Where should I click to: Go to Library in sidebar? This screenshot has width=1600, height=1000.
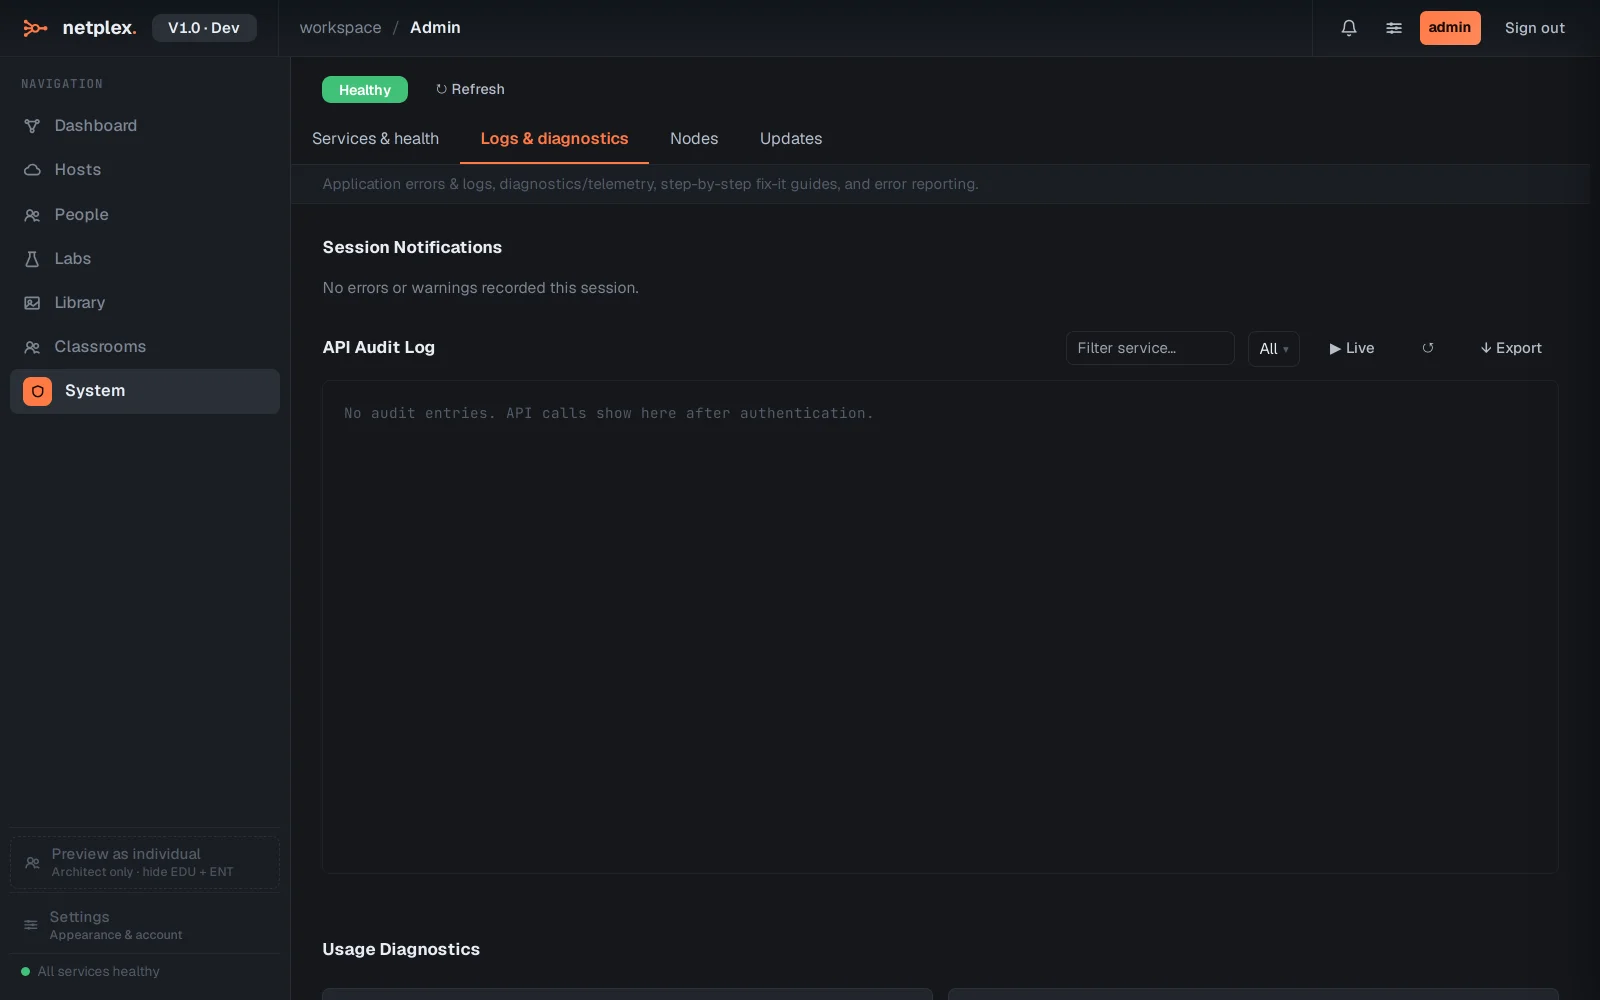(145, 303)
